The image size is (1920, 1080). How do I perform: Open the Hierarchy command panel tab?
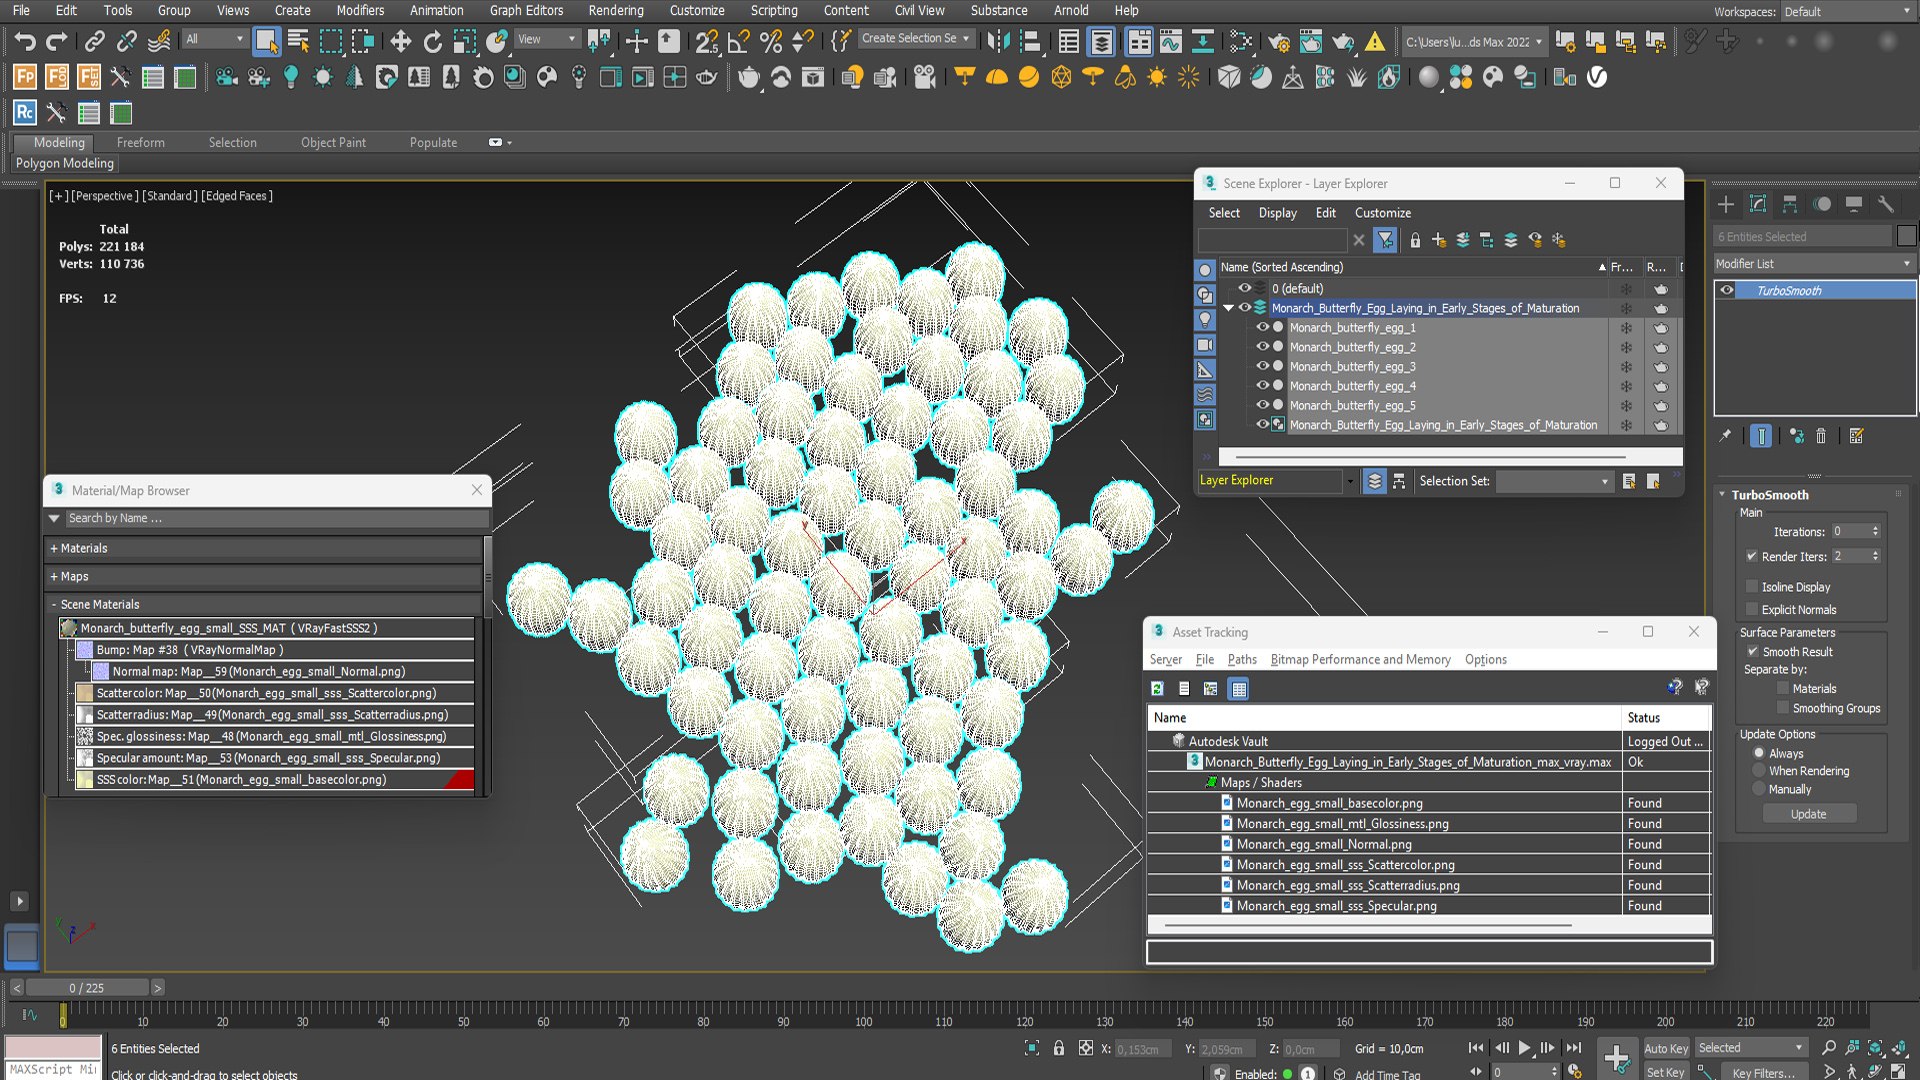pos(1790,204)
